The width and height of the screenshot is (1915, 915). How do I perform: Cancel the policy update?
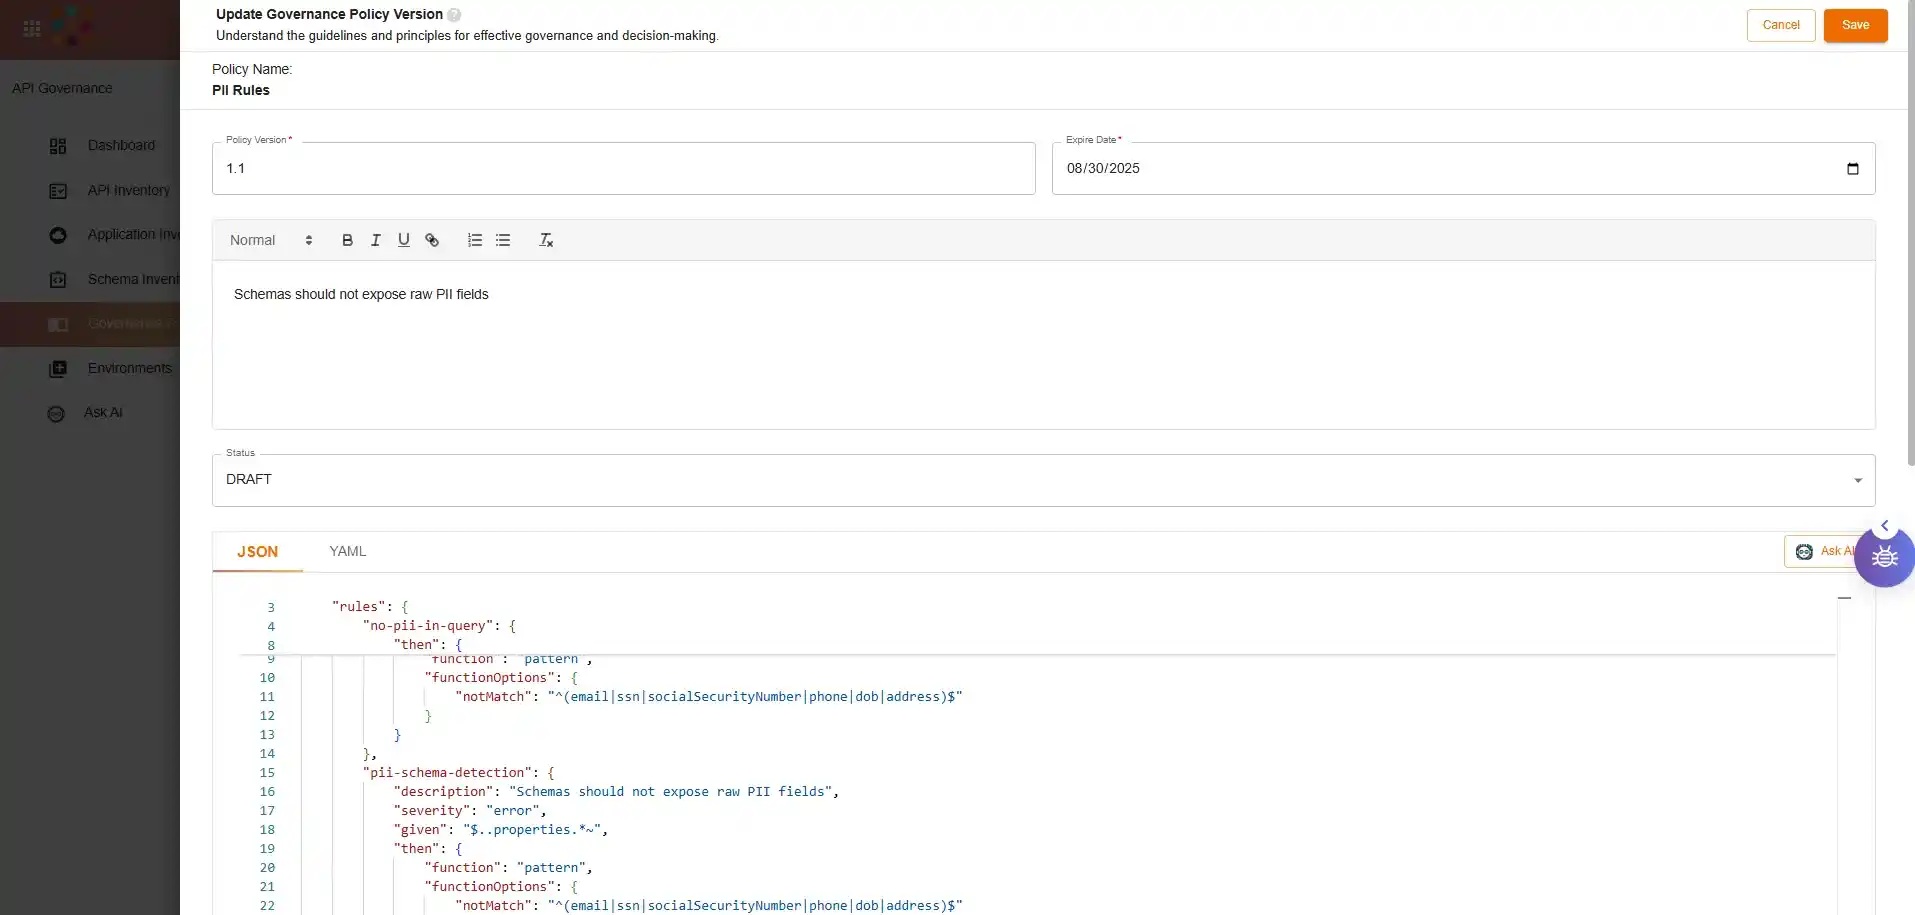pyautogui.click(x=1780, y=25)
